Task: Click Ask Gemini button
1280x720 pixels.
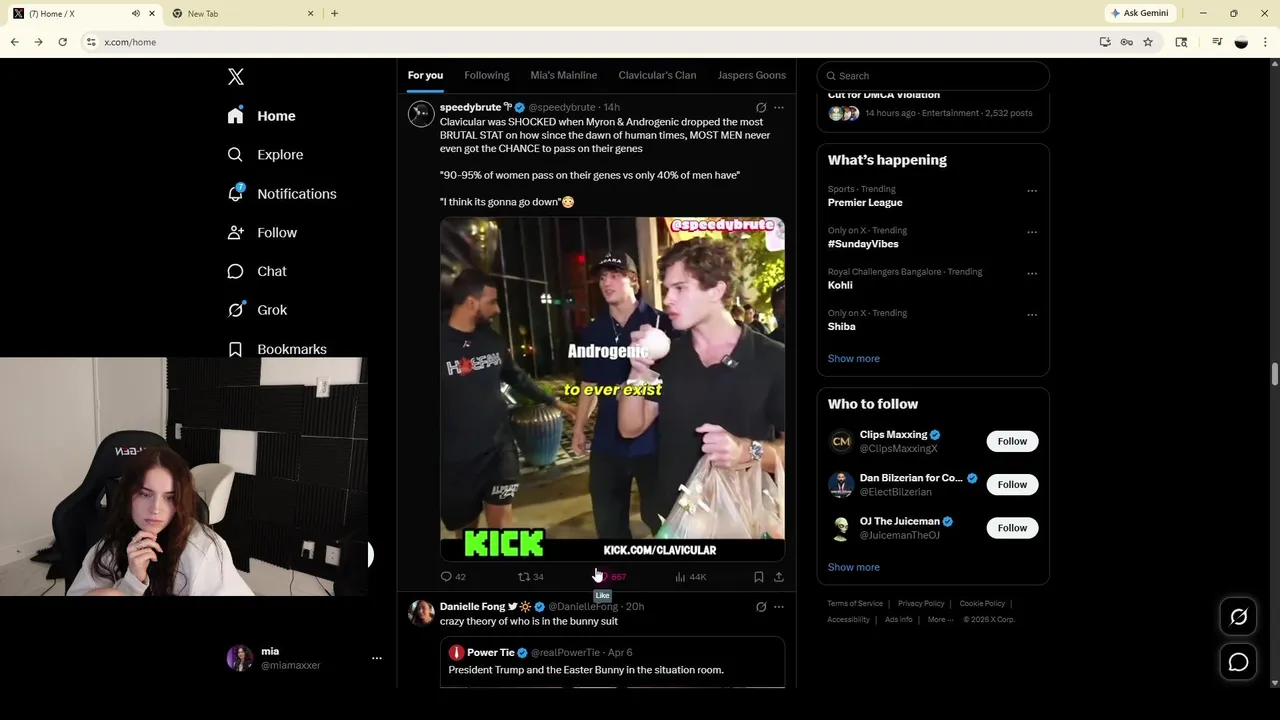Action: pos(1140,13)
